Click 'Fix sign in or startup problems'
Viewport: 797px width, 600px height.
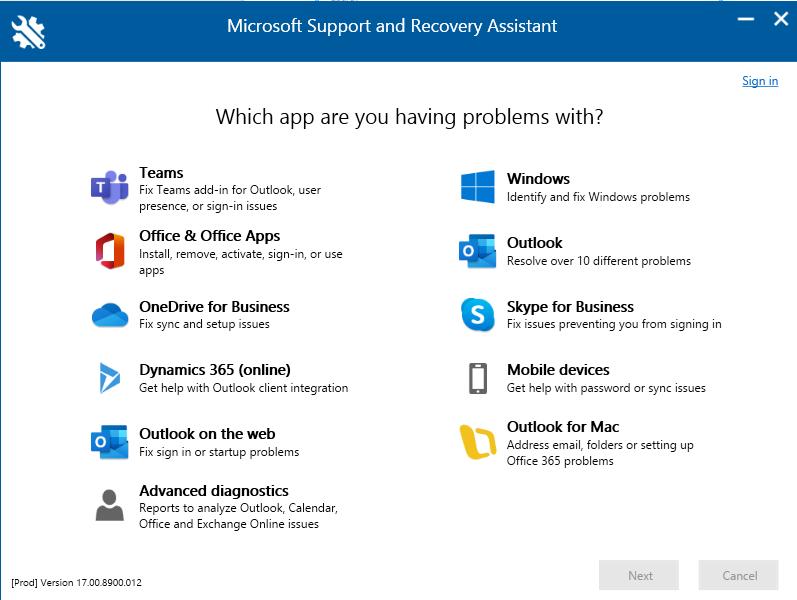[219, 452]
